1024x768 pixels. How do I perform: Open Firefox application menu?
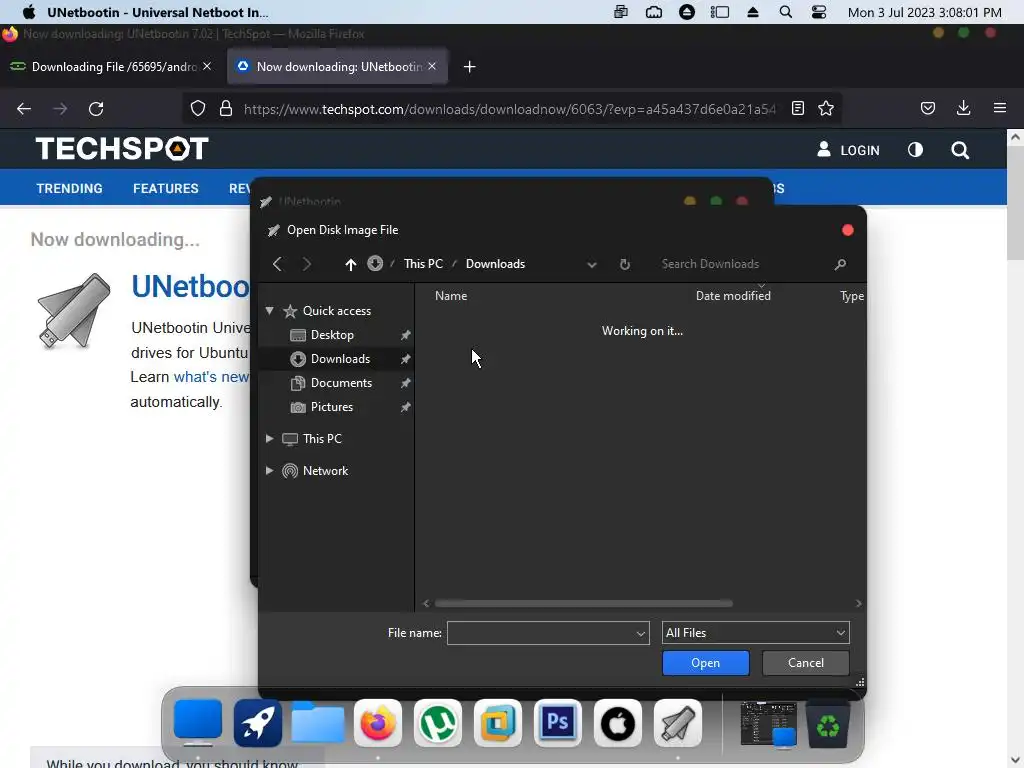click(x=1000, y=108)
